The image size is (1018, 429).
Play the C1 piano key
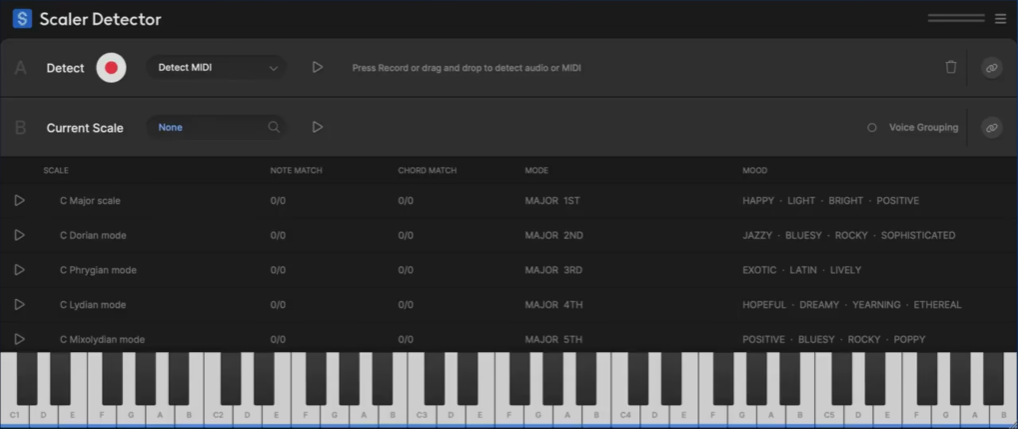[x=14, y=414]
